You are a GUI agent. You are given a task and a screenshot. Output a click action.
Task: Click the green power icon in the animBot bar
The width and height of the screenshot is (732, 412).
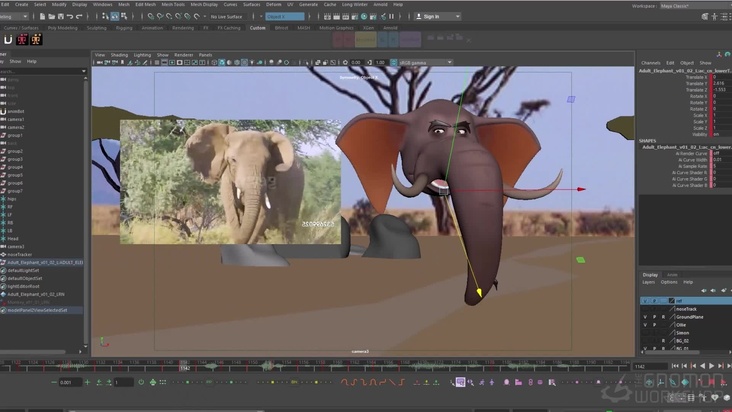141,382
